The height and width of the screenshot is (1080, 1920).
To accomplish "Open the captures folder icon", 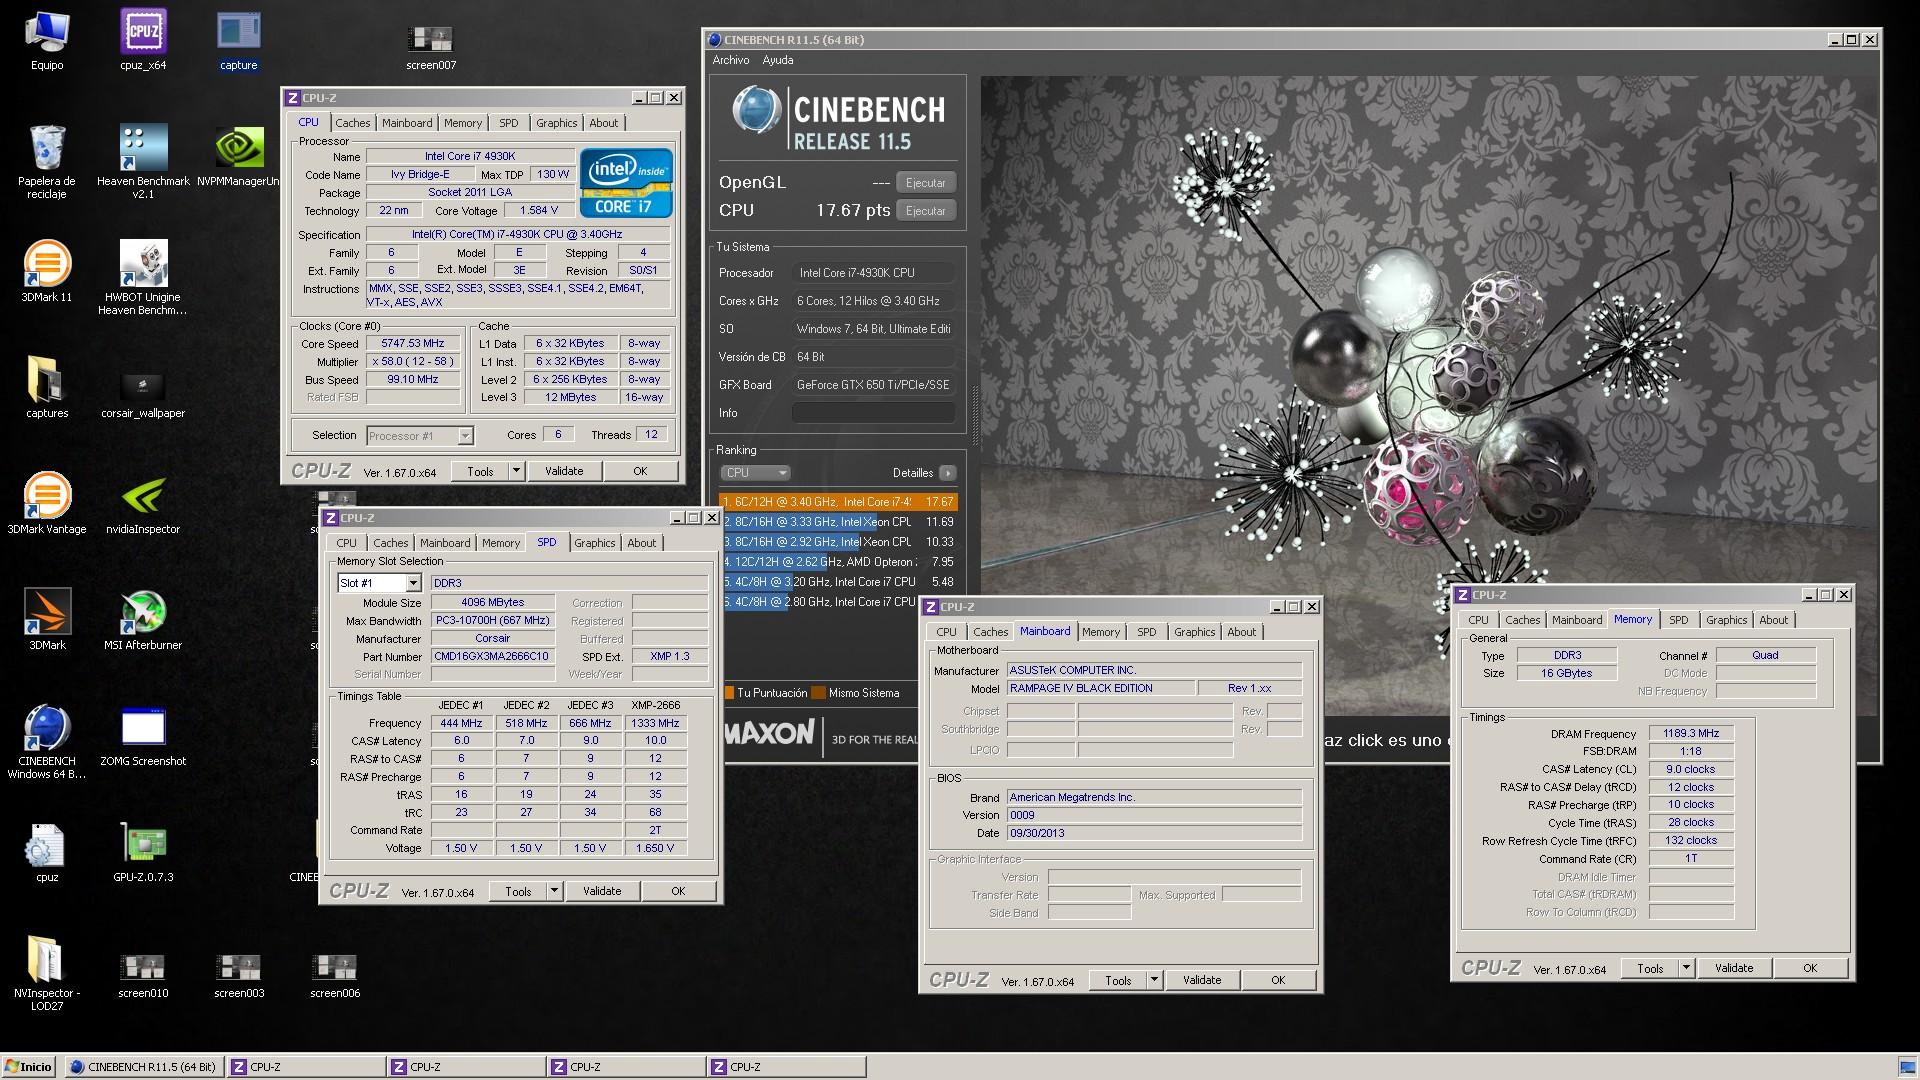I will point(47,388).
